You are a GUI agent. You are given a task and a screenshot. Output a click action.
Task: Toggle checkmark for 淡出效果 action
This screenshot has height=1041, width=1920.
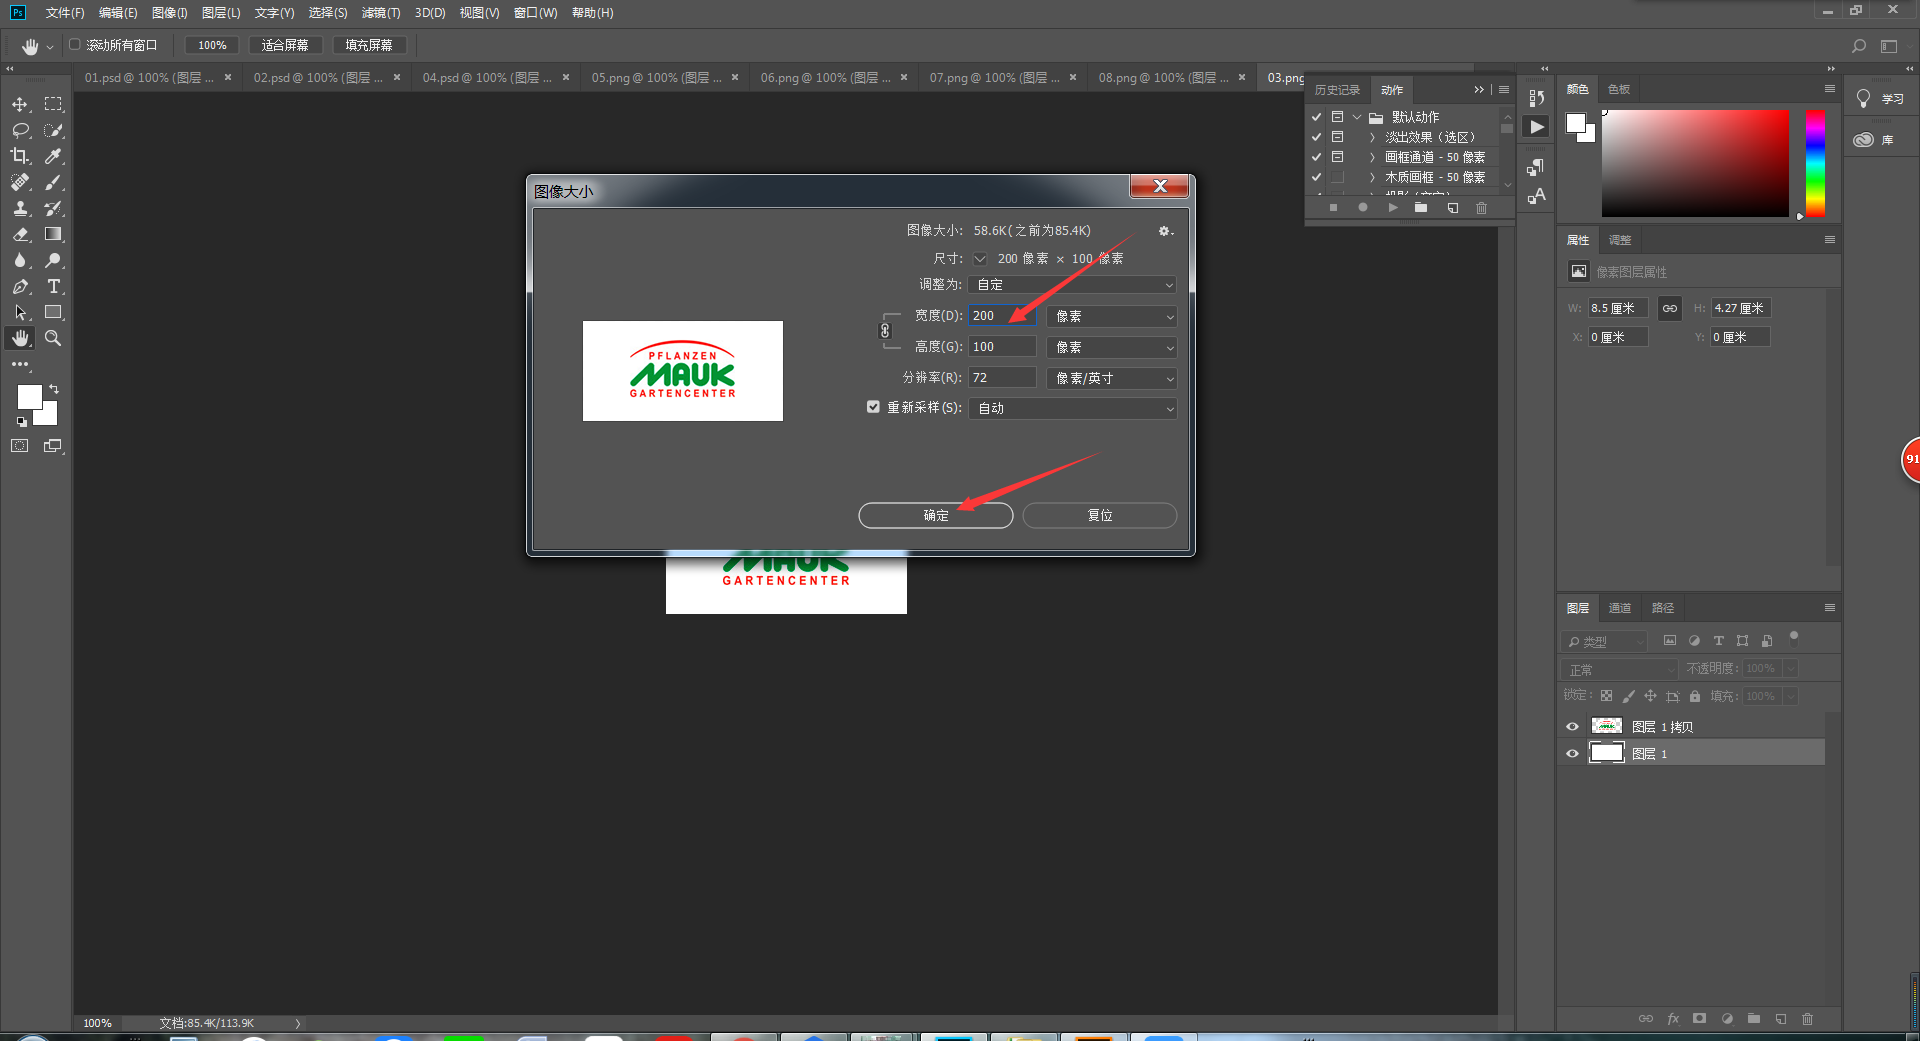[x=1317, y=137]
